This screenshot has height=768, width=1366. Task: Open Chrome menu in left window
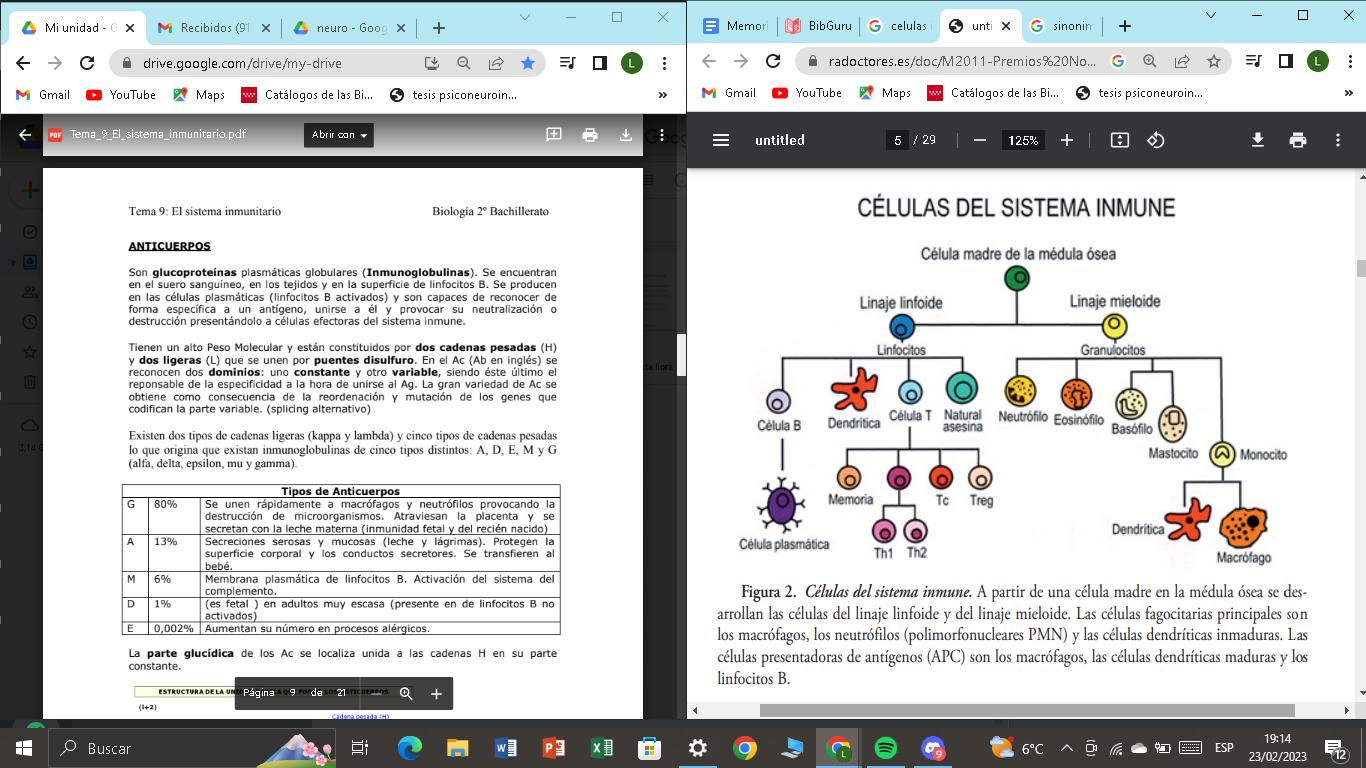pos(664,62)
